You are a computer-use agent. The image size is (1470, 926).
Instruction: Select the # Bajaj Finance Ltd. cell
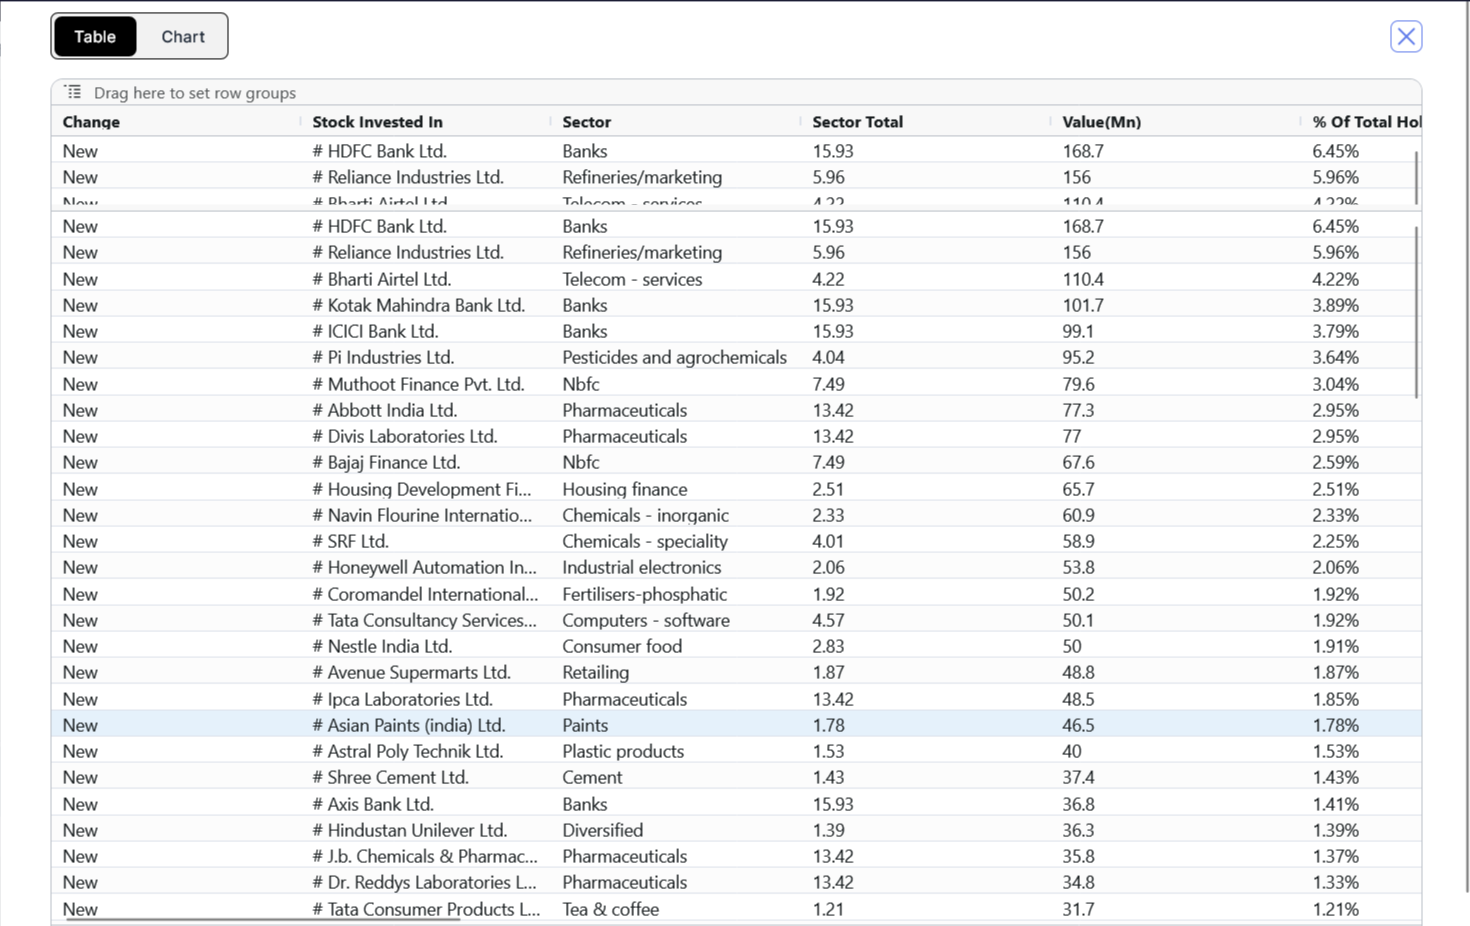tap(426, 462)
